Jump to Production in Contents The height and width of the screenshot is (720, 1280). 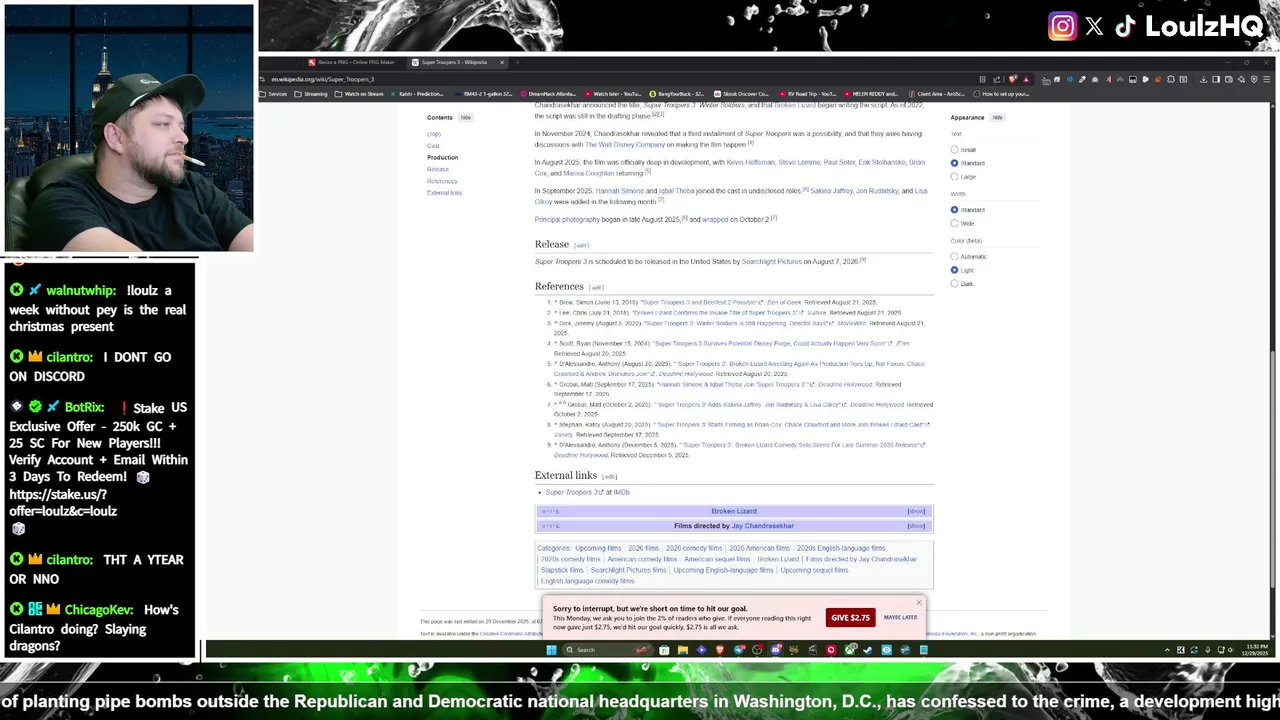click(442, 157)
